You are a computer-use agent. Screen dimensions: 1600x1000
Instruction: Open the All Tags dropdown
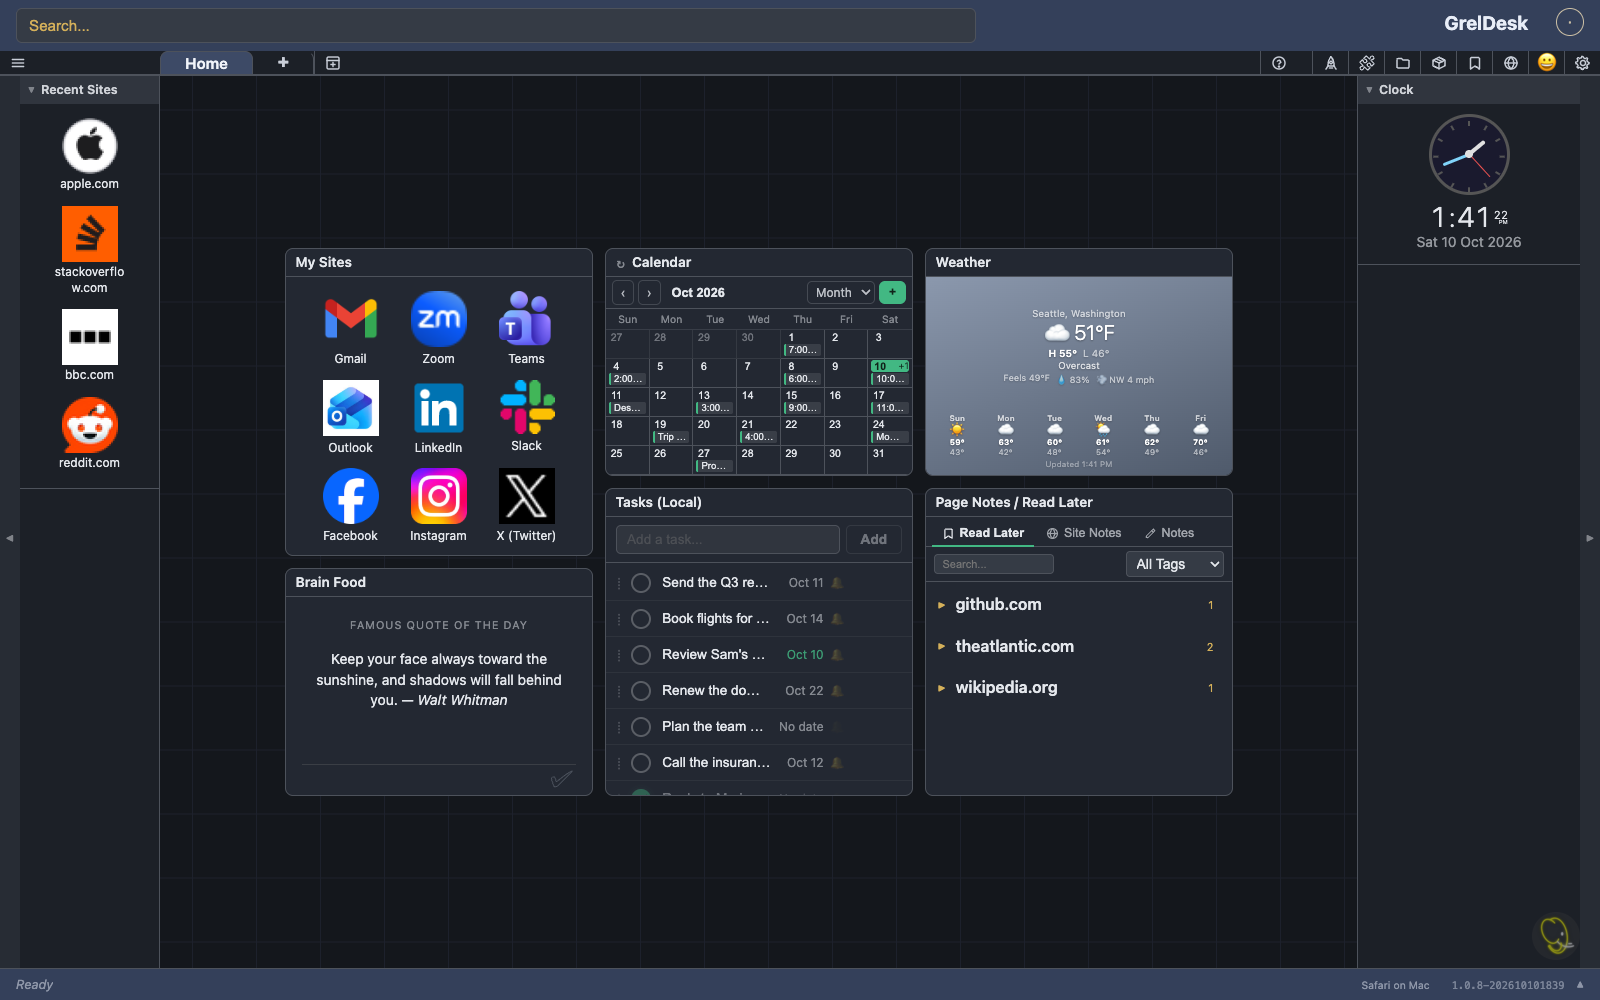(1175, 564)
